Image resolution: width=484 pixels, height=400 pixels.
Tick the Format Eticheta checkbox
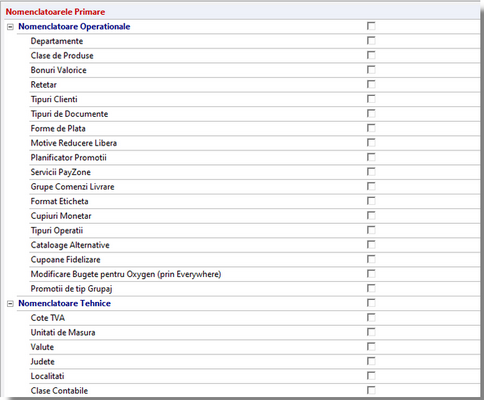click(371, 201)
